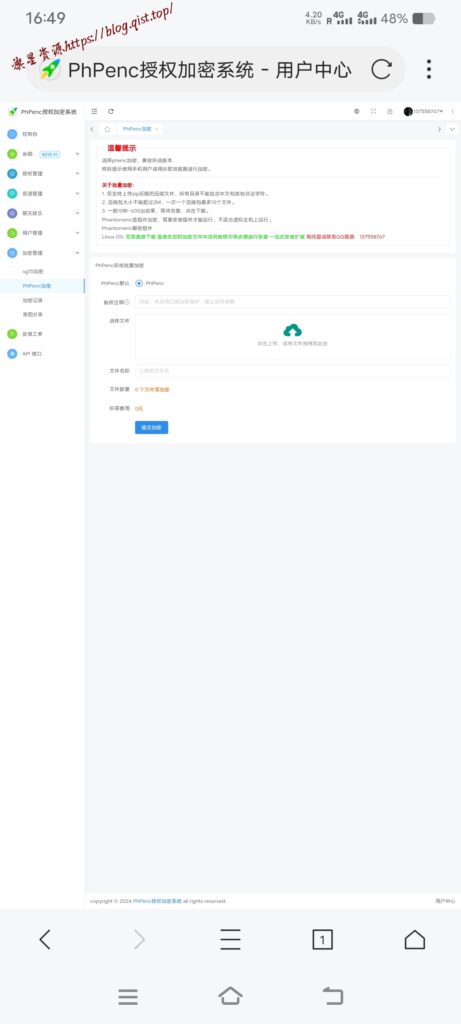Collapse the 加密管理 menu chevron
The width and height of the screenshot is (461, 1024).
pos(77,253)
